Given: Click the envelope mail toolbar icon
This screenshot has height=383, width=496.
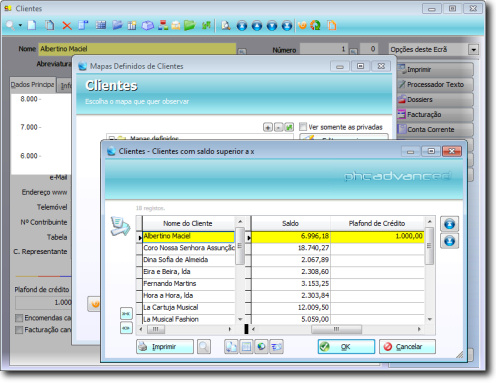Looking at the screenshot, I should tap(176, 26).
